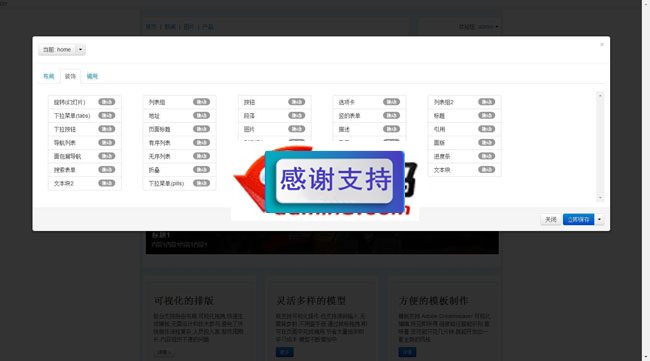650x361 pixels.
Task: Click the 方便的模板制作 heading in the background page
Action: pyautogui.click(x=433, y=300)
